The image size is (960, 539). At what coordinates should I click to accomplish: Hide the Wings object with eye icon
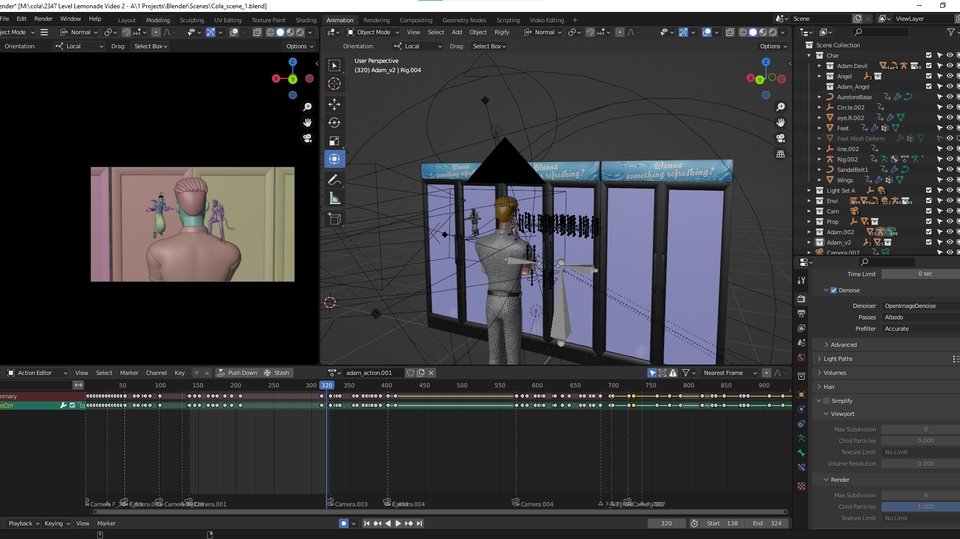point(950,180)
